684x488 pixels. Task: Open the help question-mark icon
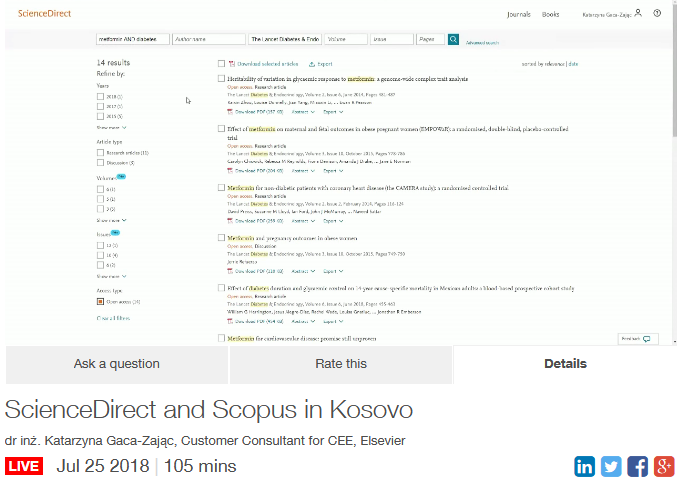pyautogui.click(x=657, y=13)
